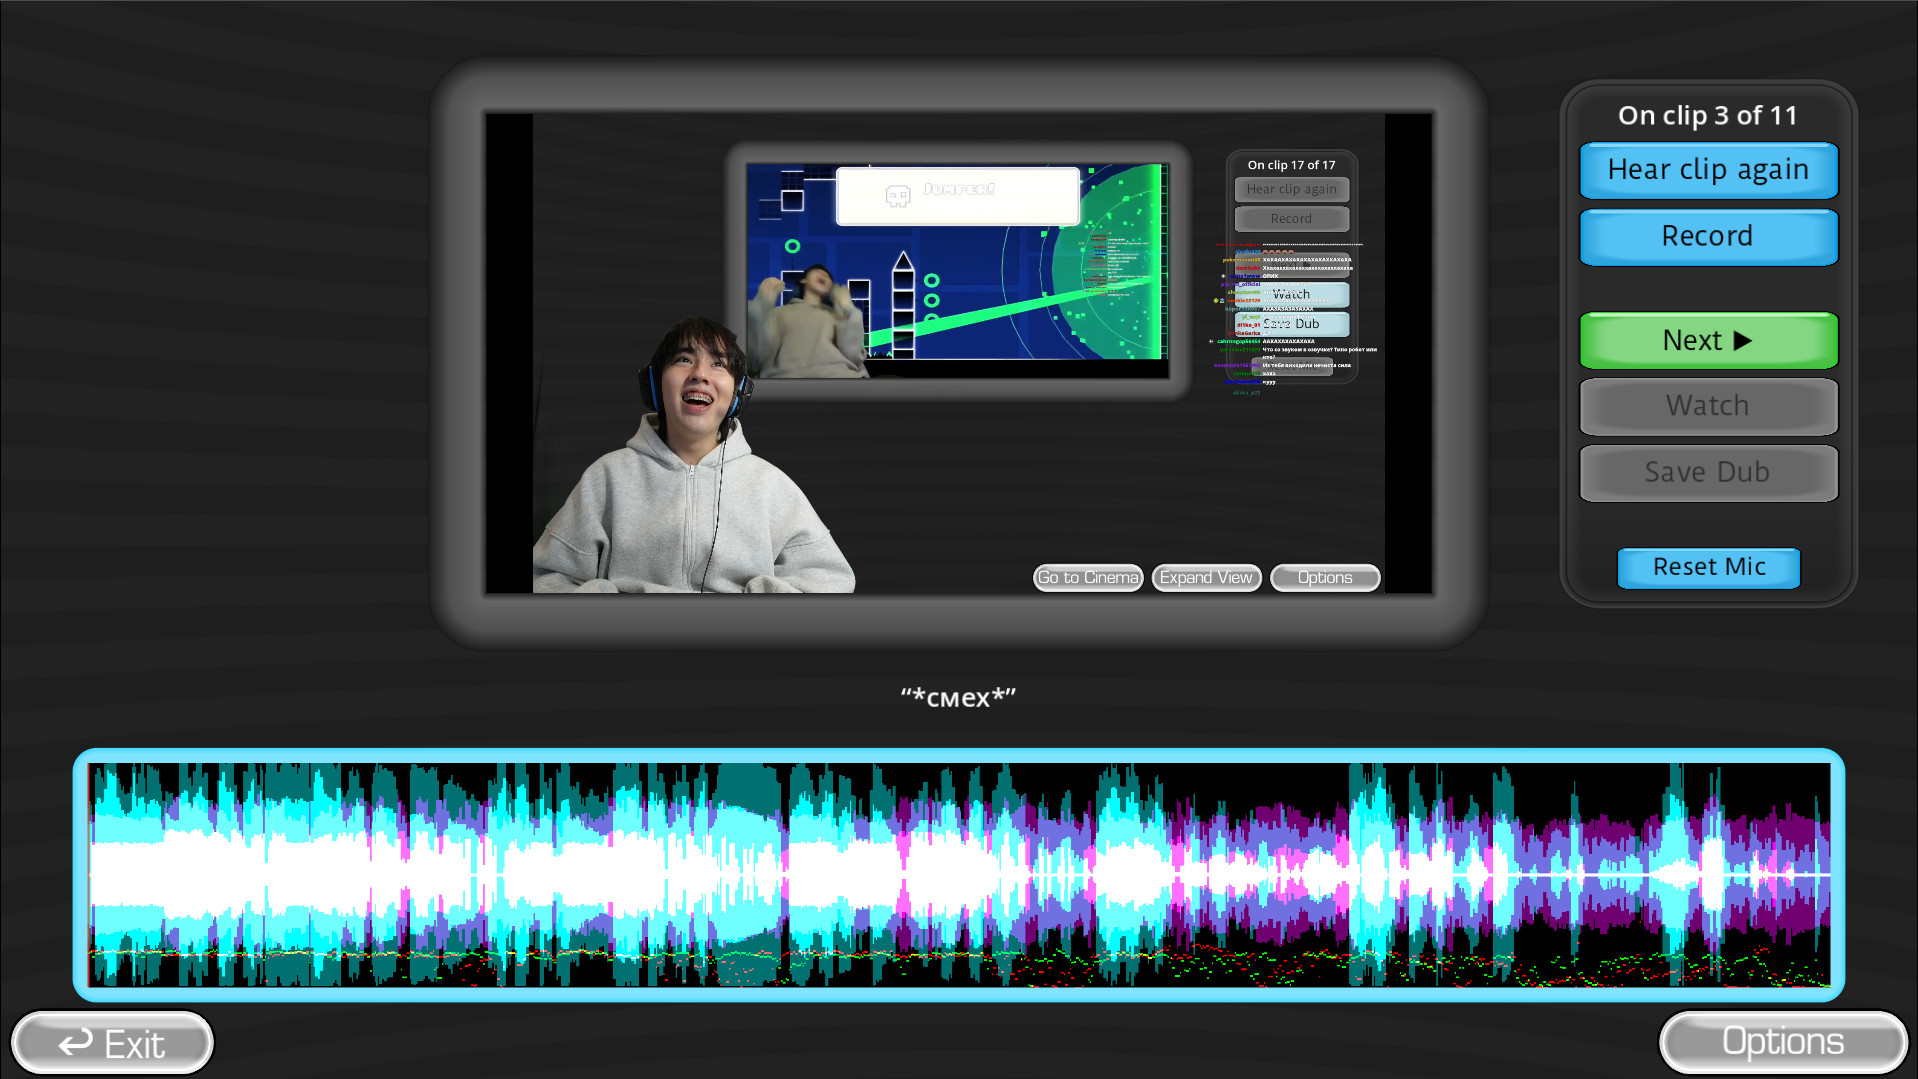Open the Options menu at bottom right
Viewport: 1918px width, 1079px height.
click(1783, 1042)
